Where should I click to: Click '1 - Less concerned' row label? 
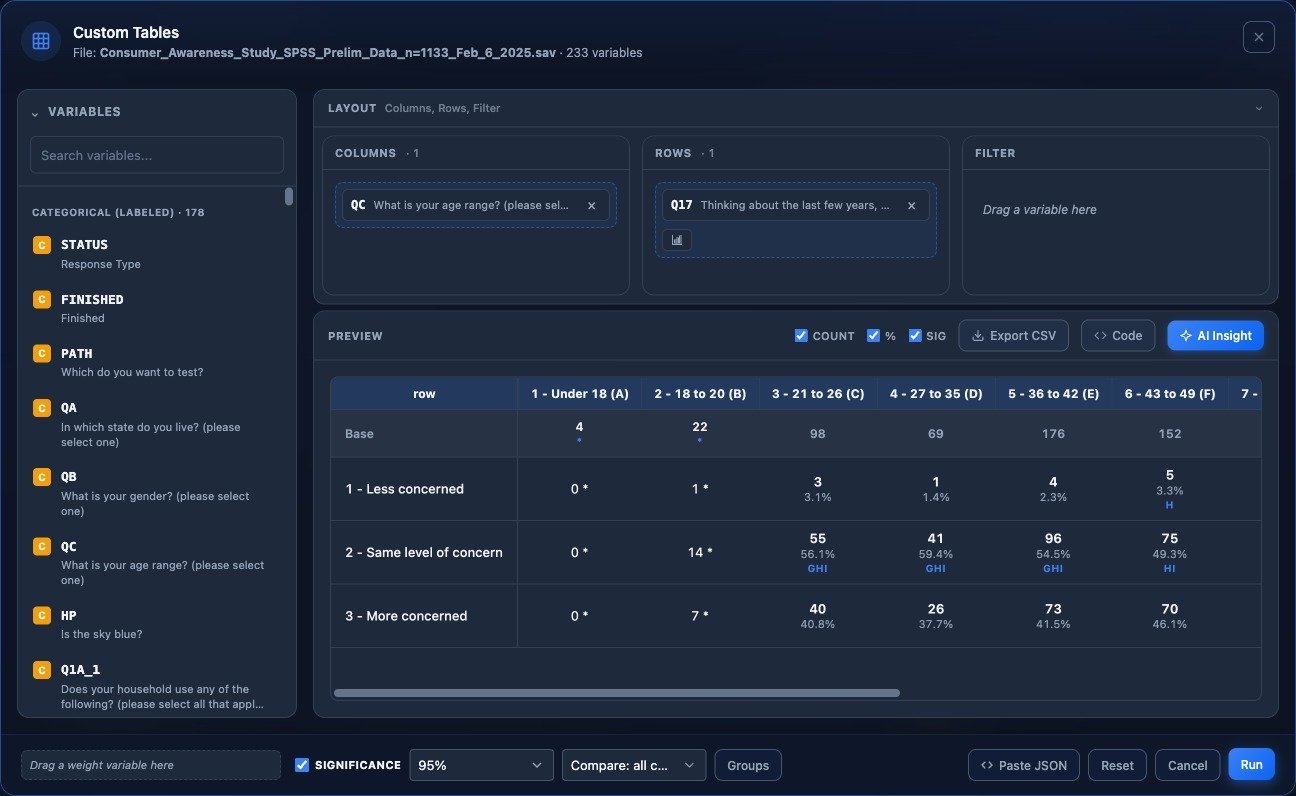point(404,489)
